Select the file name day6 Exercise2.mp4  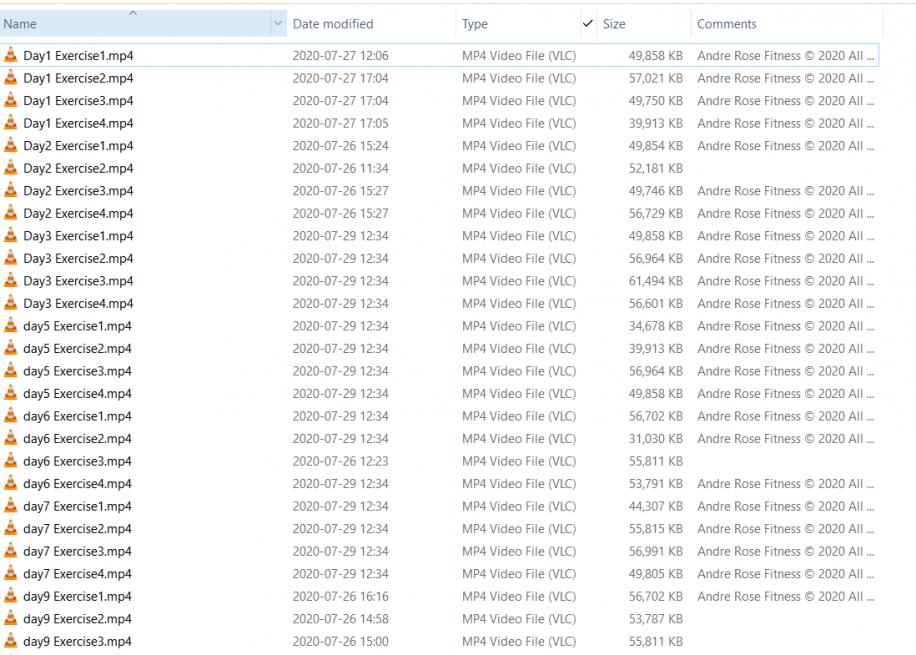click(x=78, y=439)
